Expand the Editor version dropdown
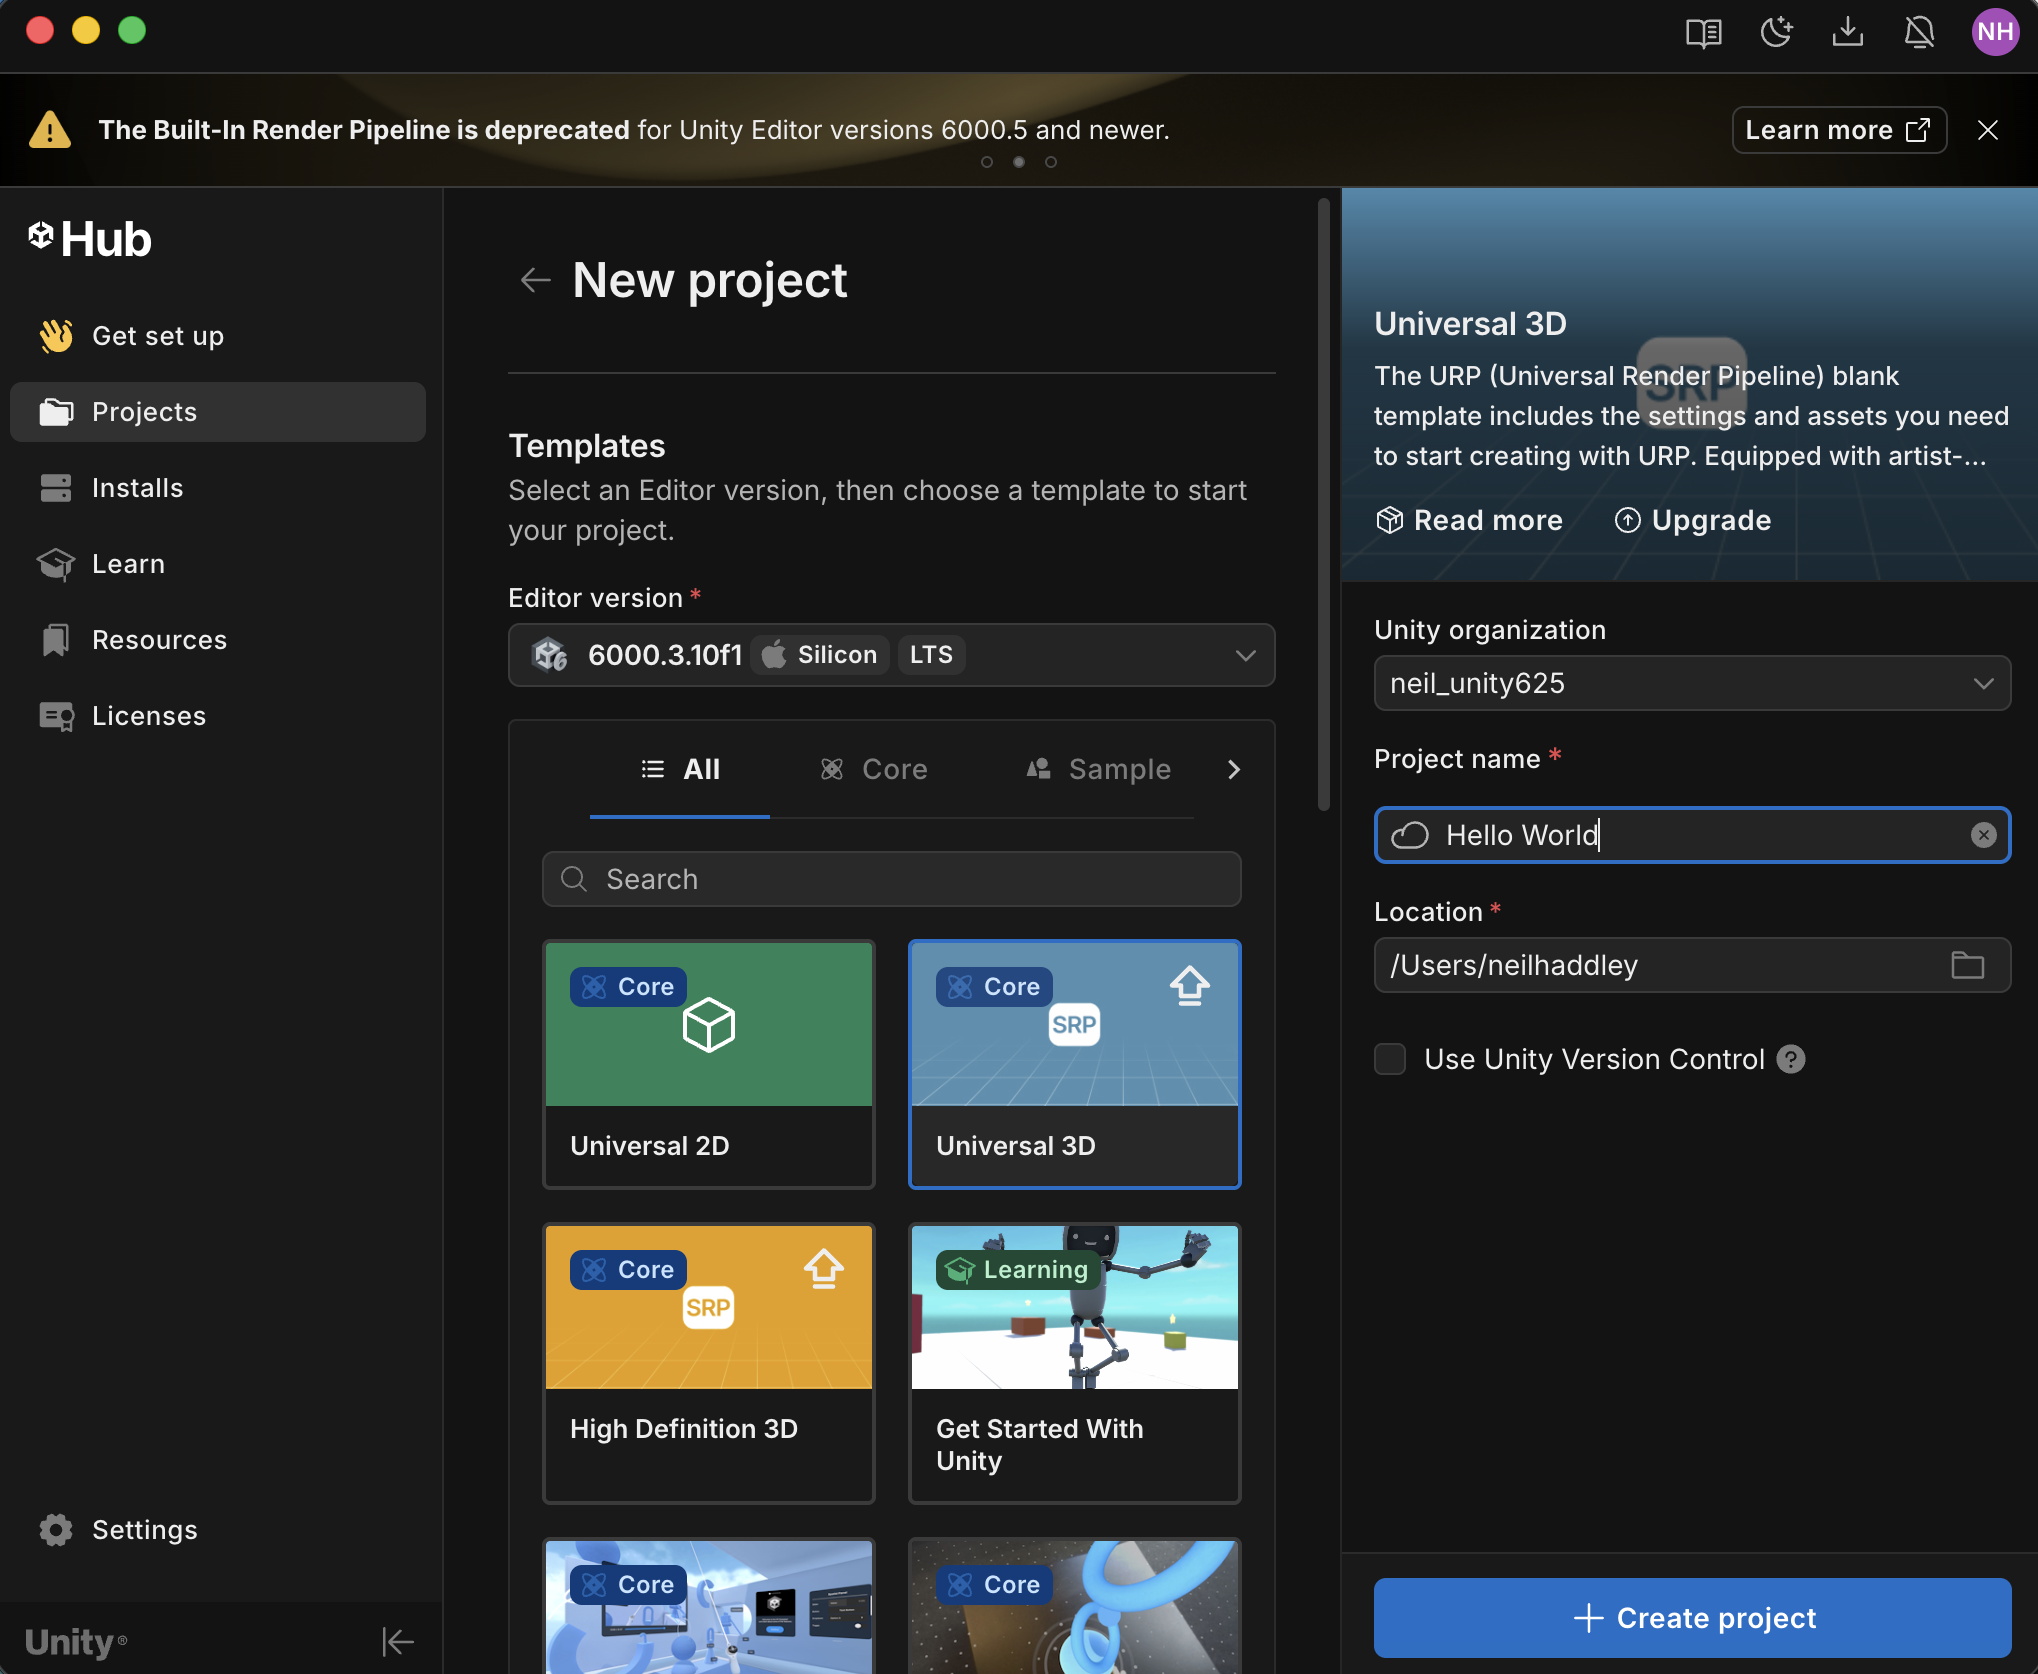This screenshot has width=2038, height=1674. pyautogui.click(x=1245, y=655)
